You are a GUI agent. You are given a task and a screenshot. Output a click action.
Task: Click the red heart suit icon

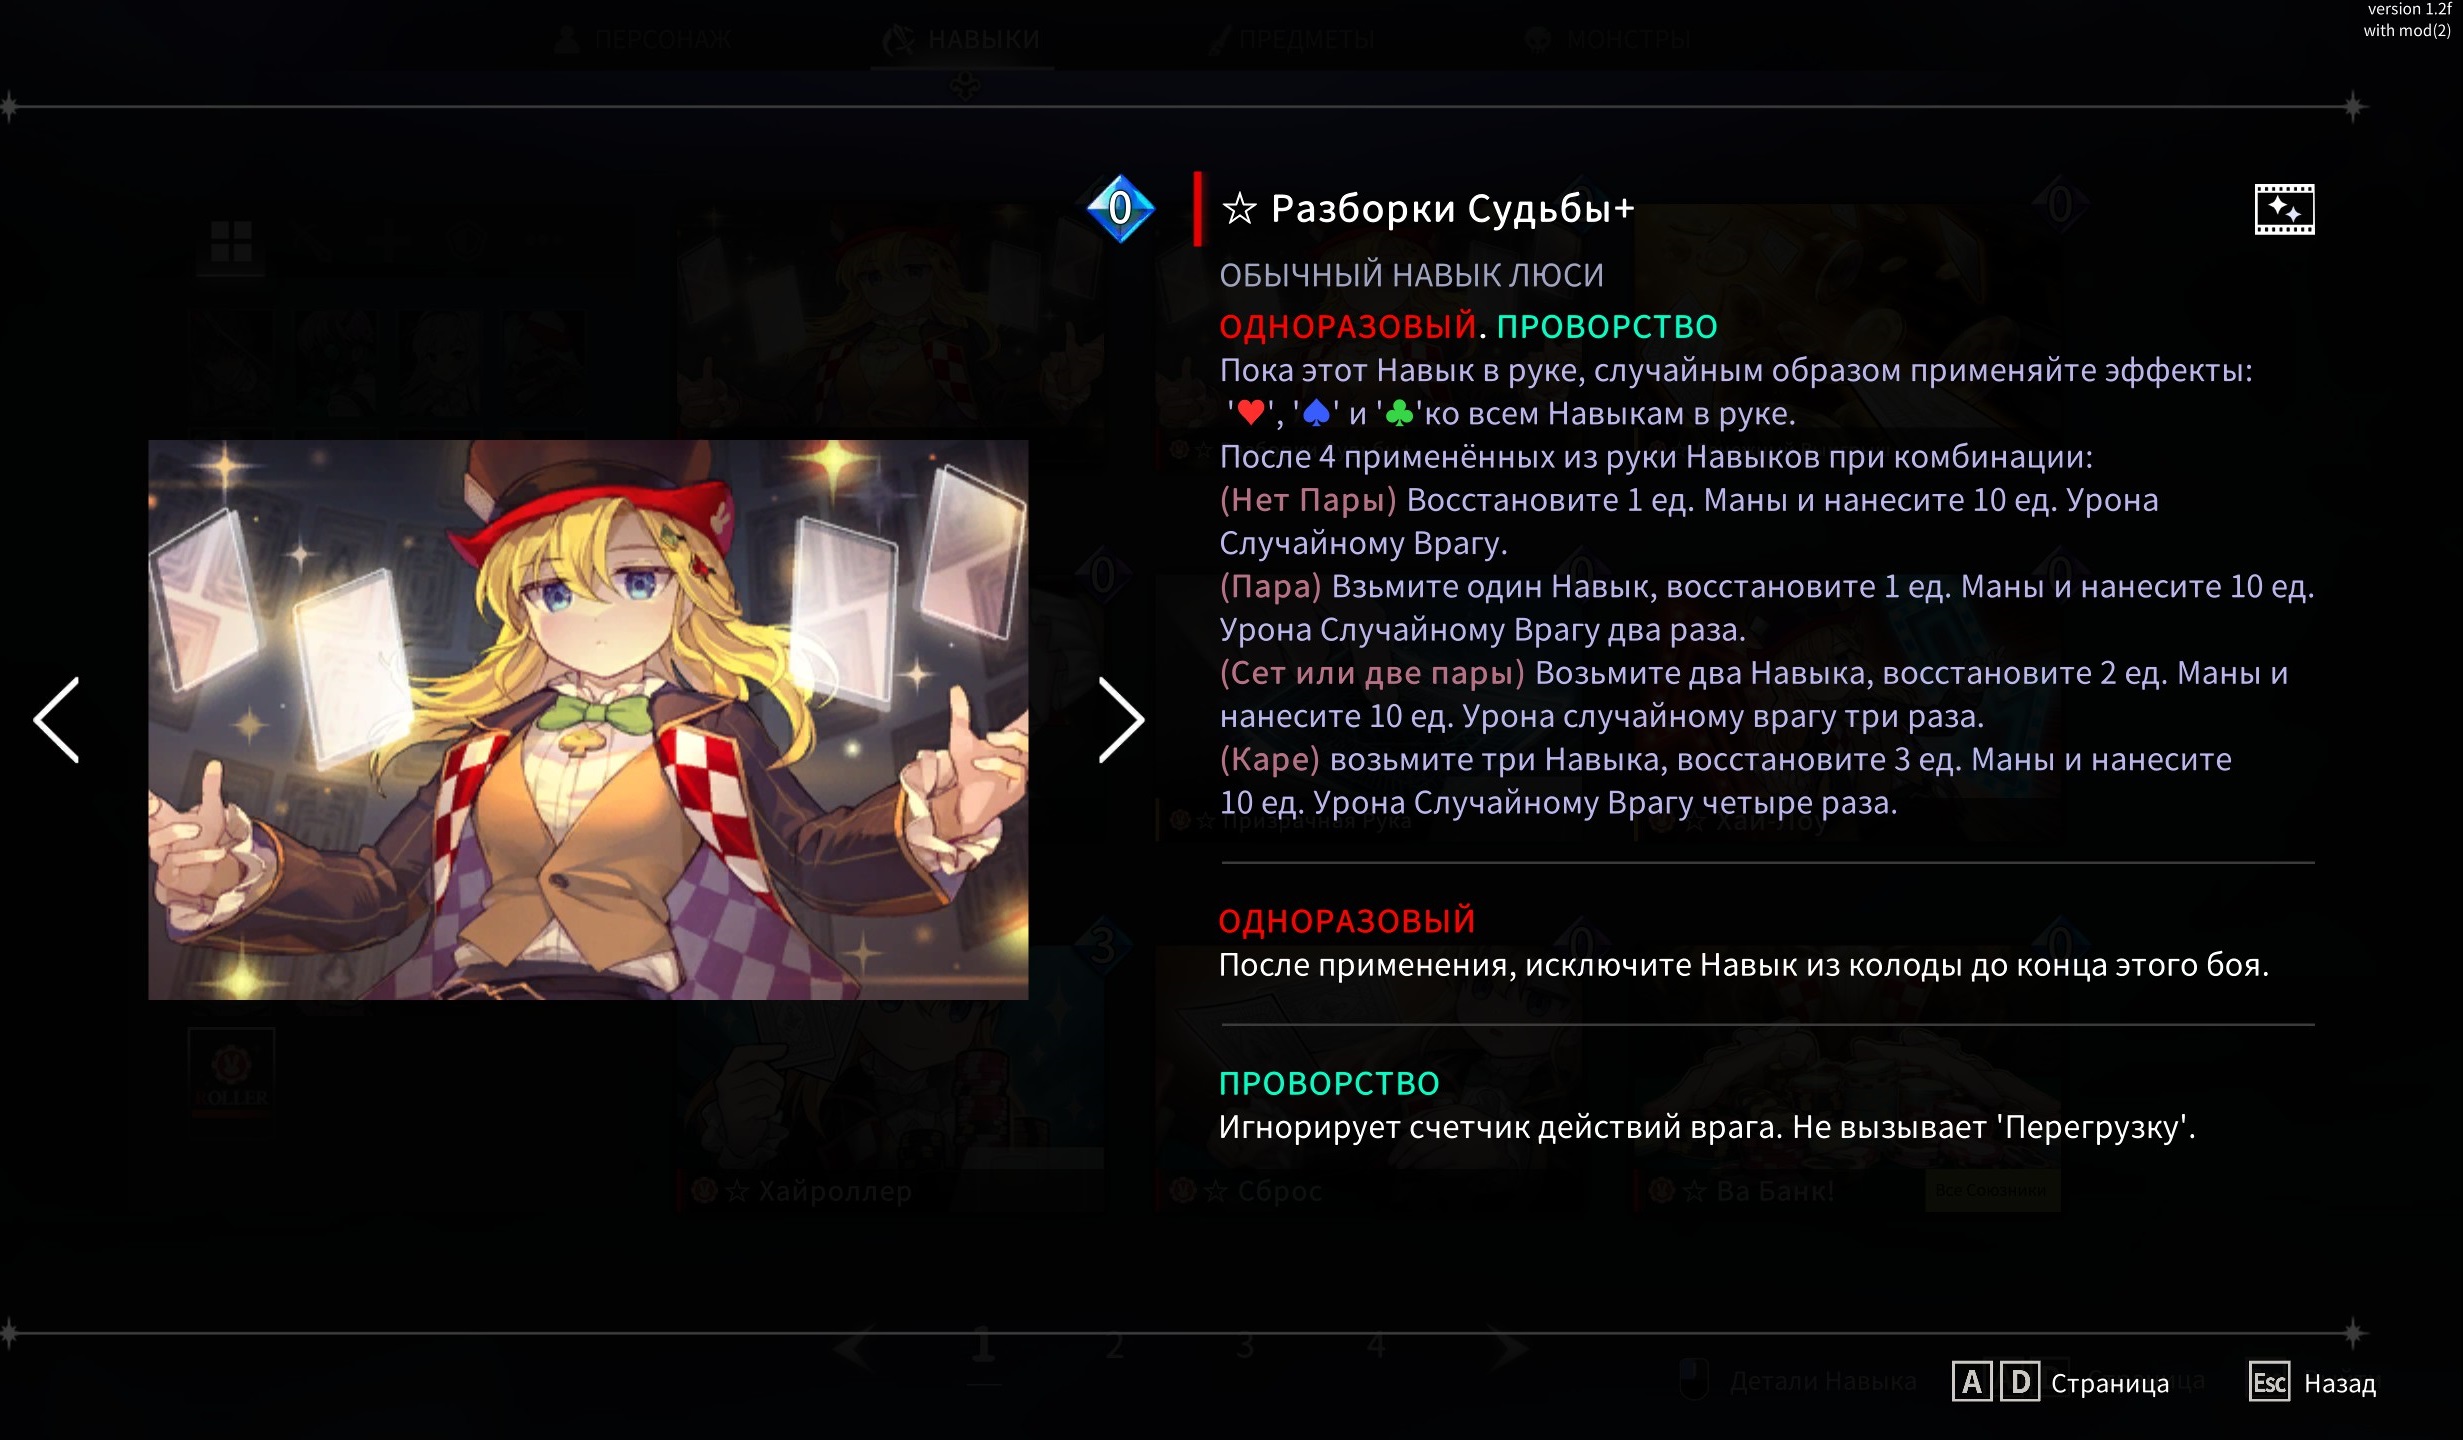tap(1250, 412)
